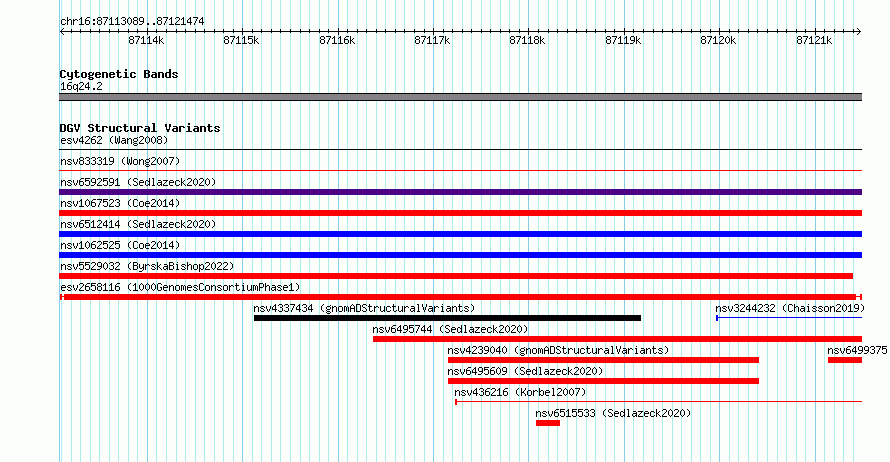Click the red nsv5529032 variant bar
This screenshot has width=890, height=462.
coord(456,276)
